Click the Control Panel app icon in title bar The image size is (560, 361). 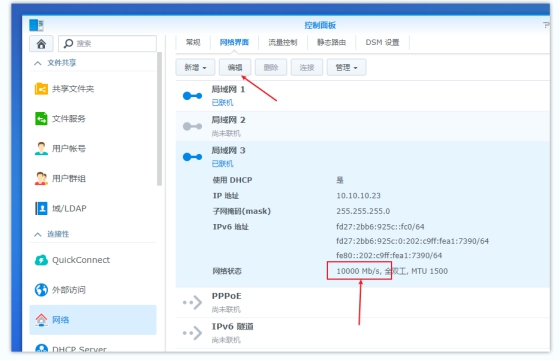coord(36,25)
